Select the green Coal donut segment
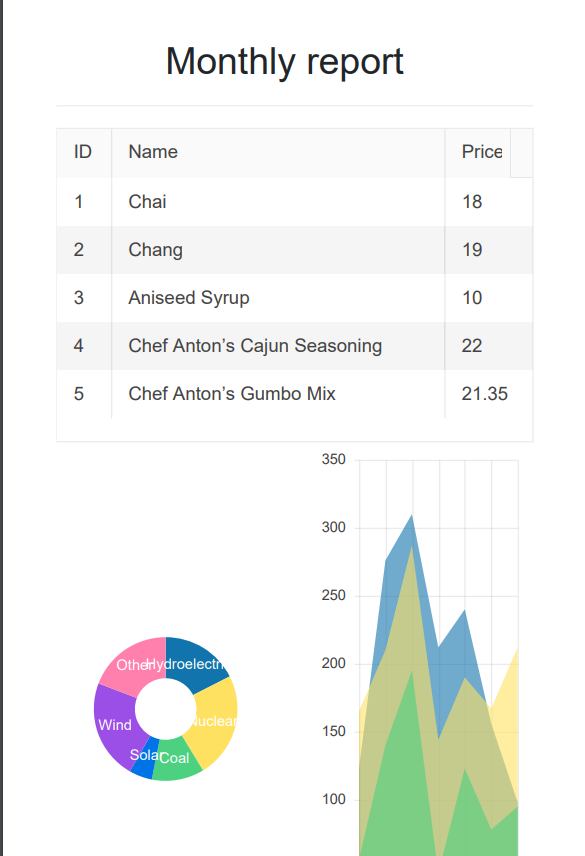 click(176, 761)
